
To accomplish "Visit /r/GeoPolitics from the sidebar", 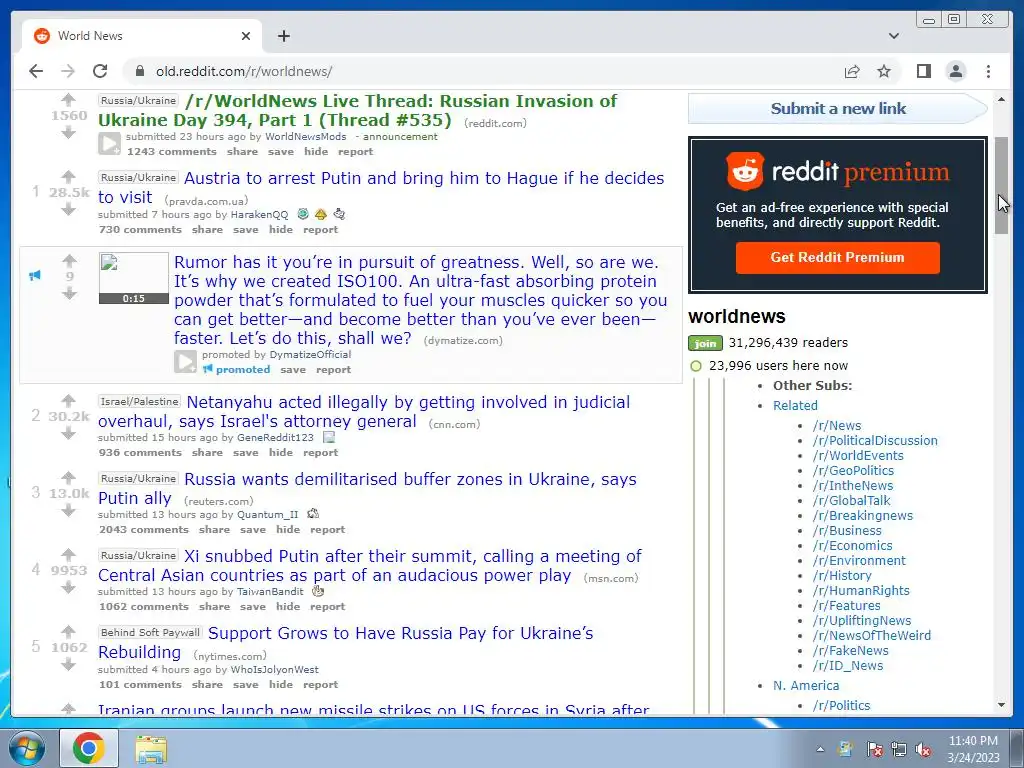I will point(854,471).
